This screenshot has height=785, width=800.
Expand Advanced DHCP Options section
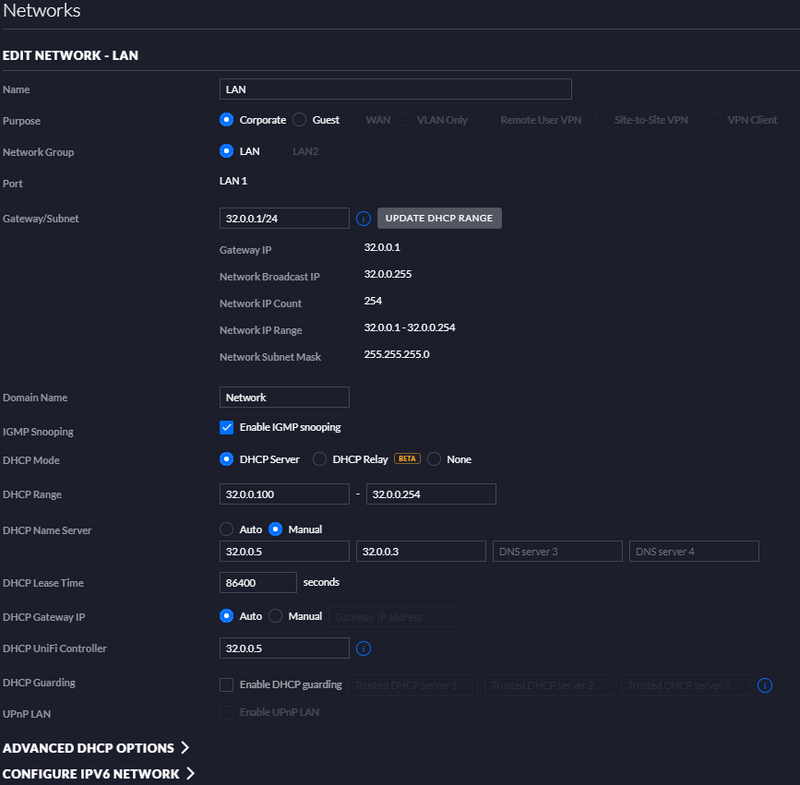click(96, 748)
